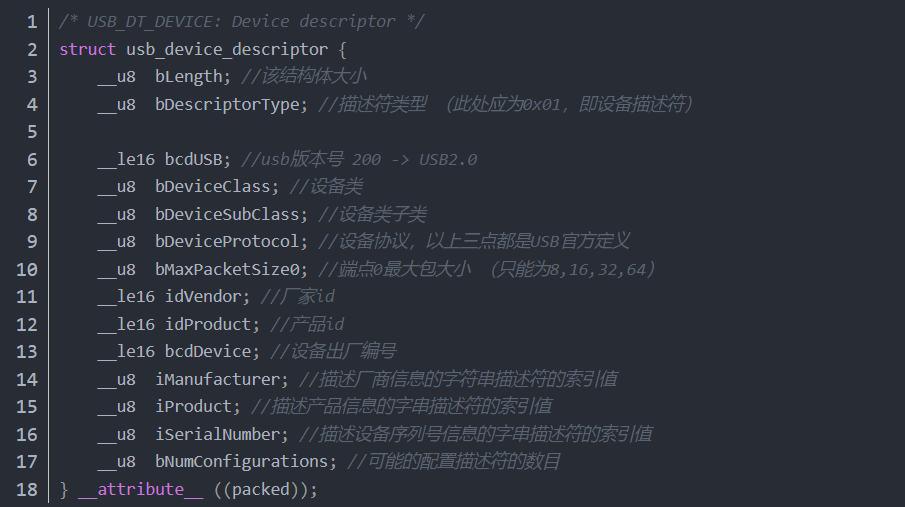
Task: Click the bMaxPacketSize0 field name
Action: pyautogui.click(x=227, y=269)
